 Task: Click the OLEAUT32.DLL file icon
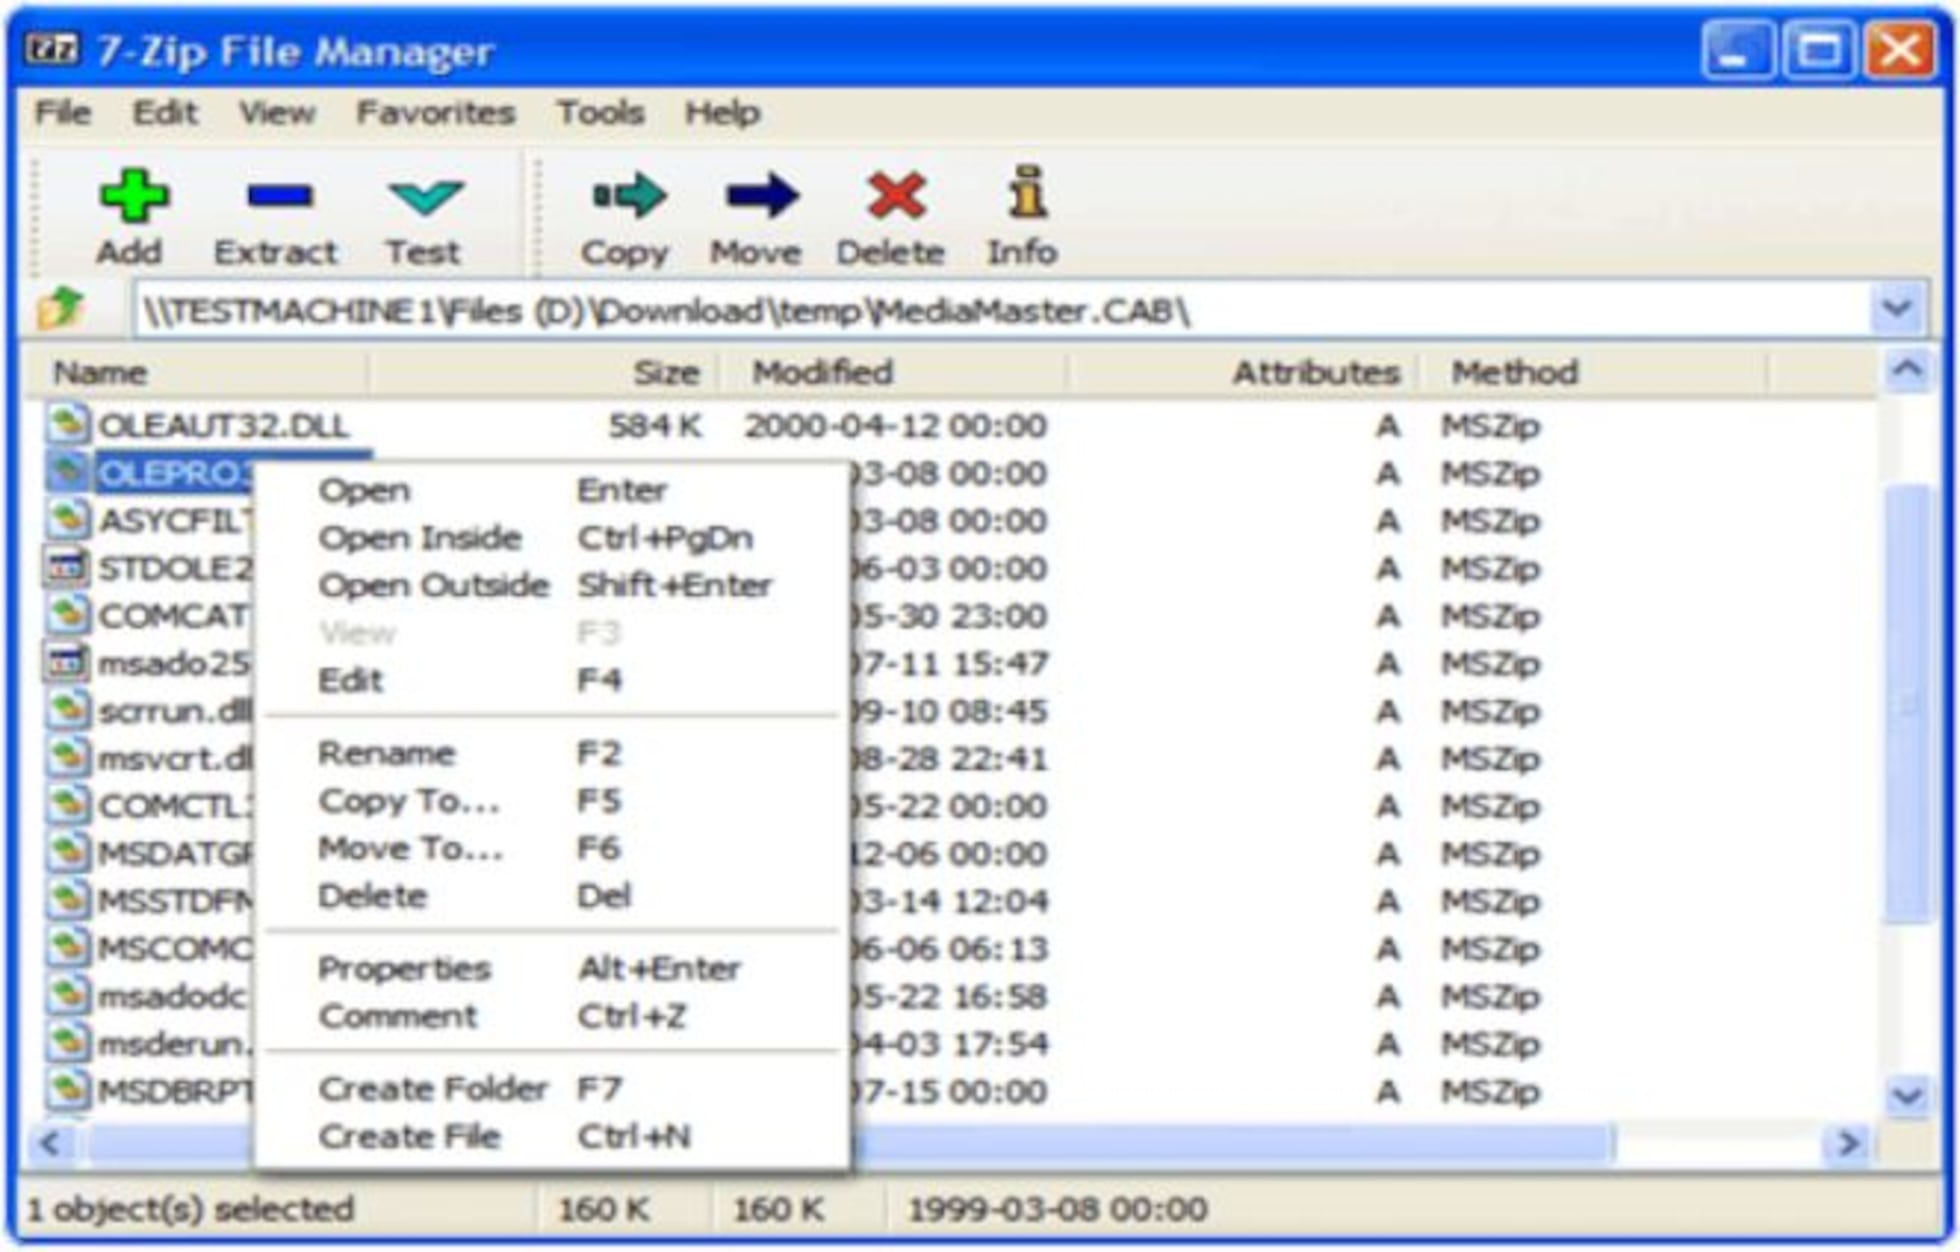tap(72, 424)
